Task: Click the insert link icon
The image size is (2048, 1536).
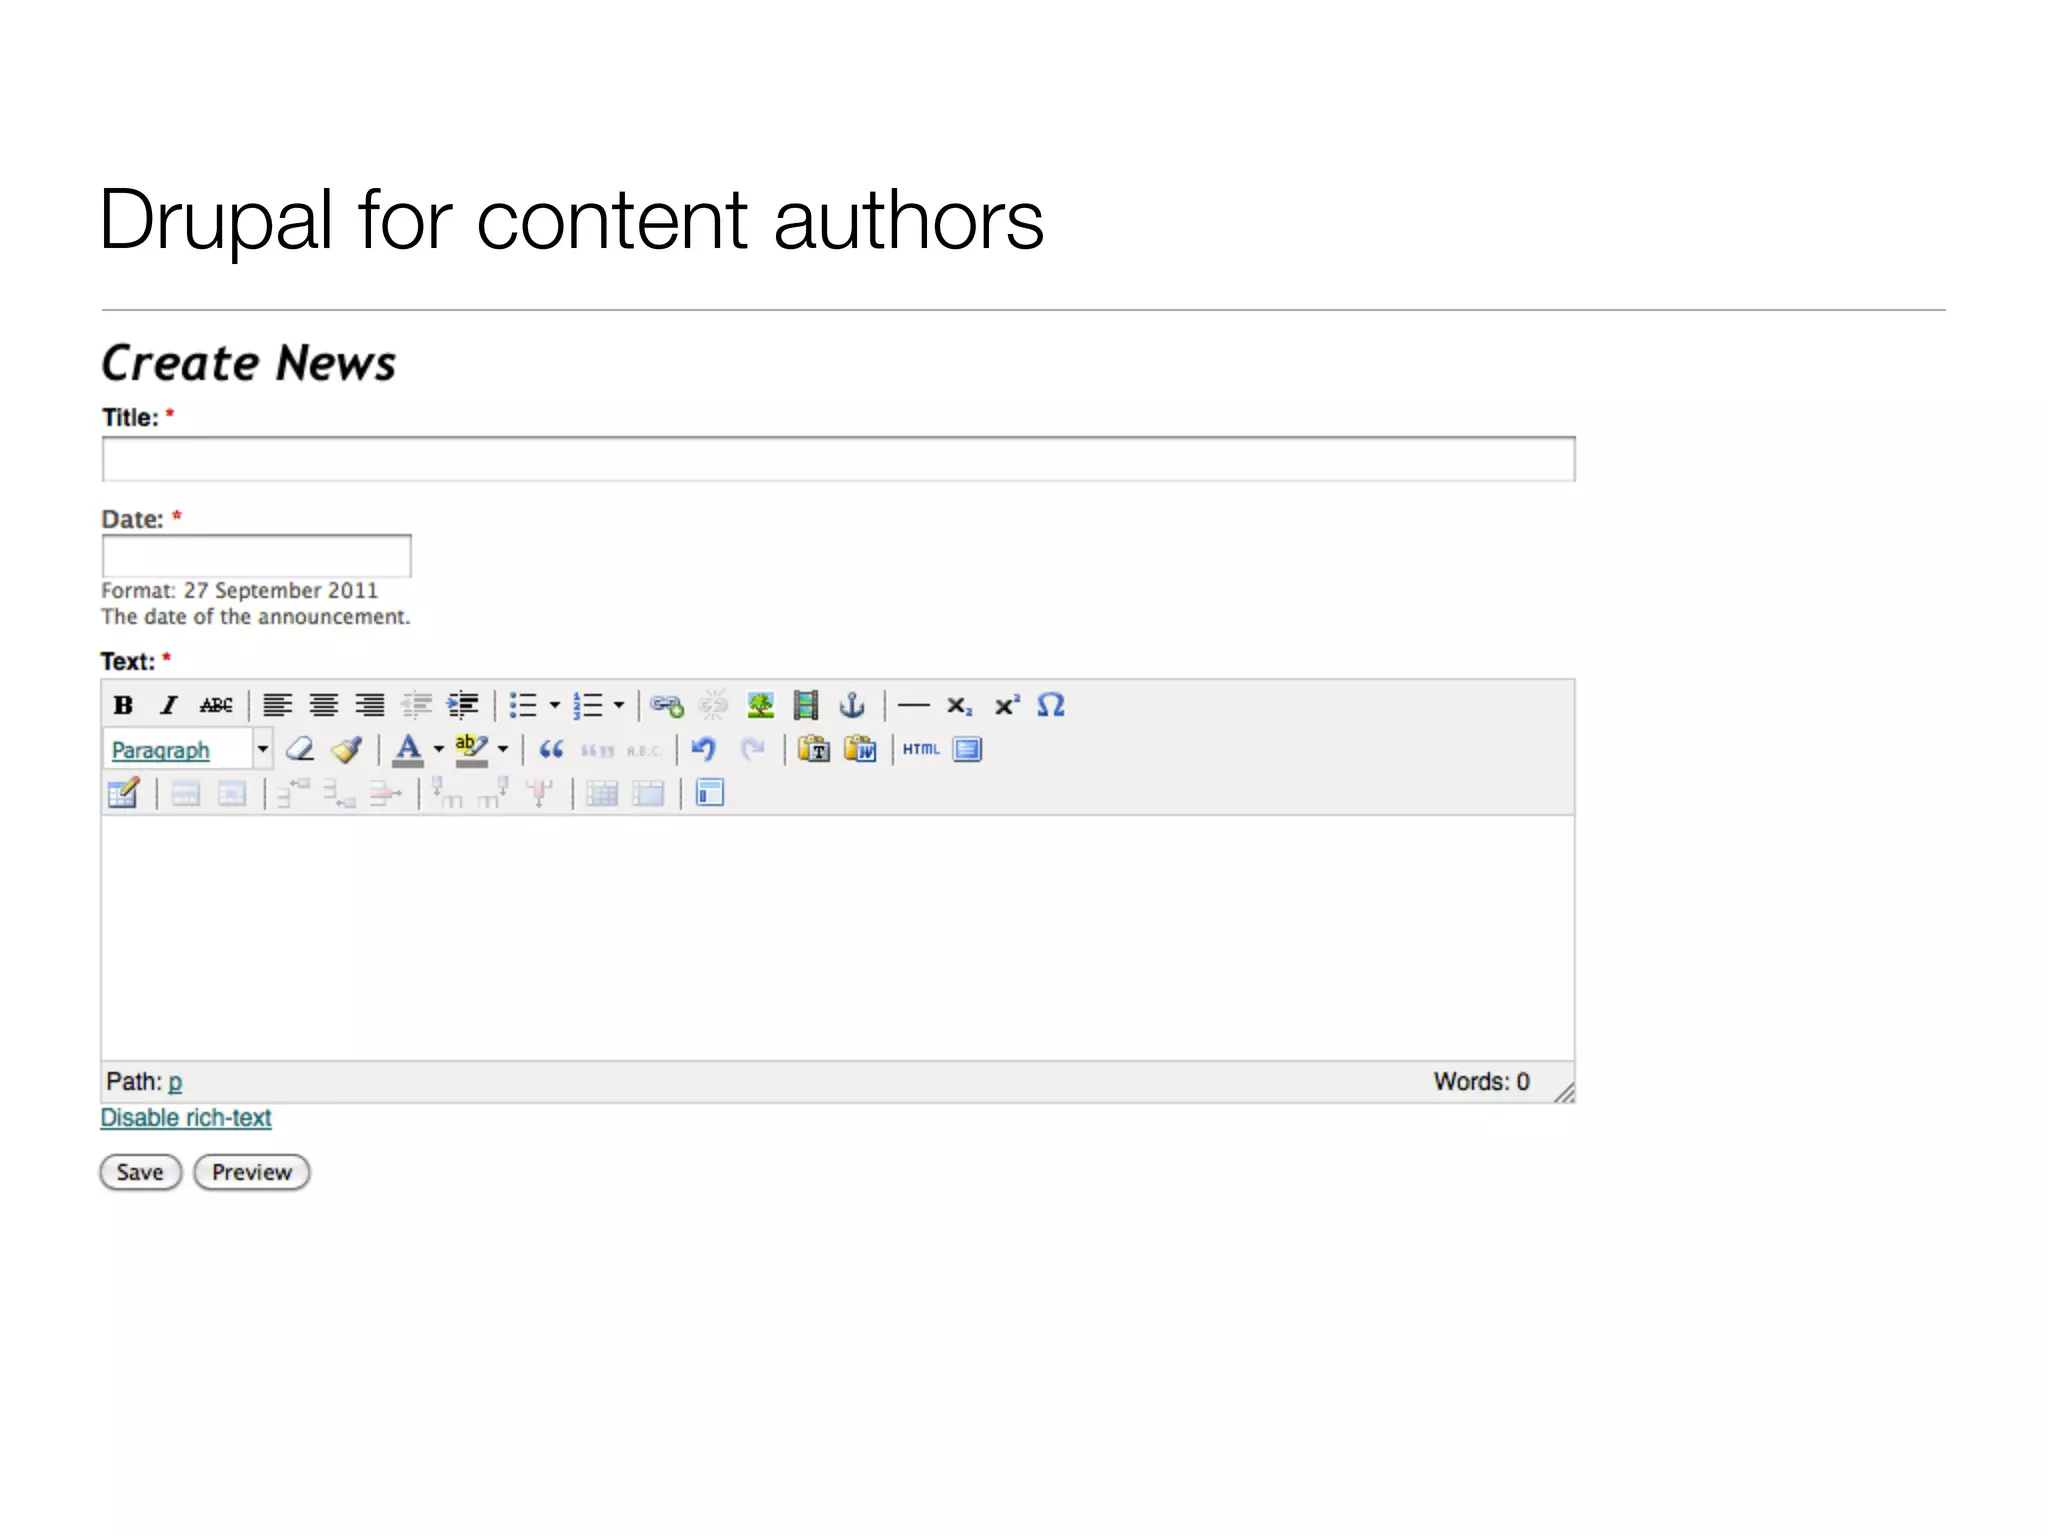Action: click(667, 705)
